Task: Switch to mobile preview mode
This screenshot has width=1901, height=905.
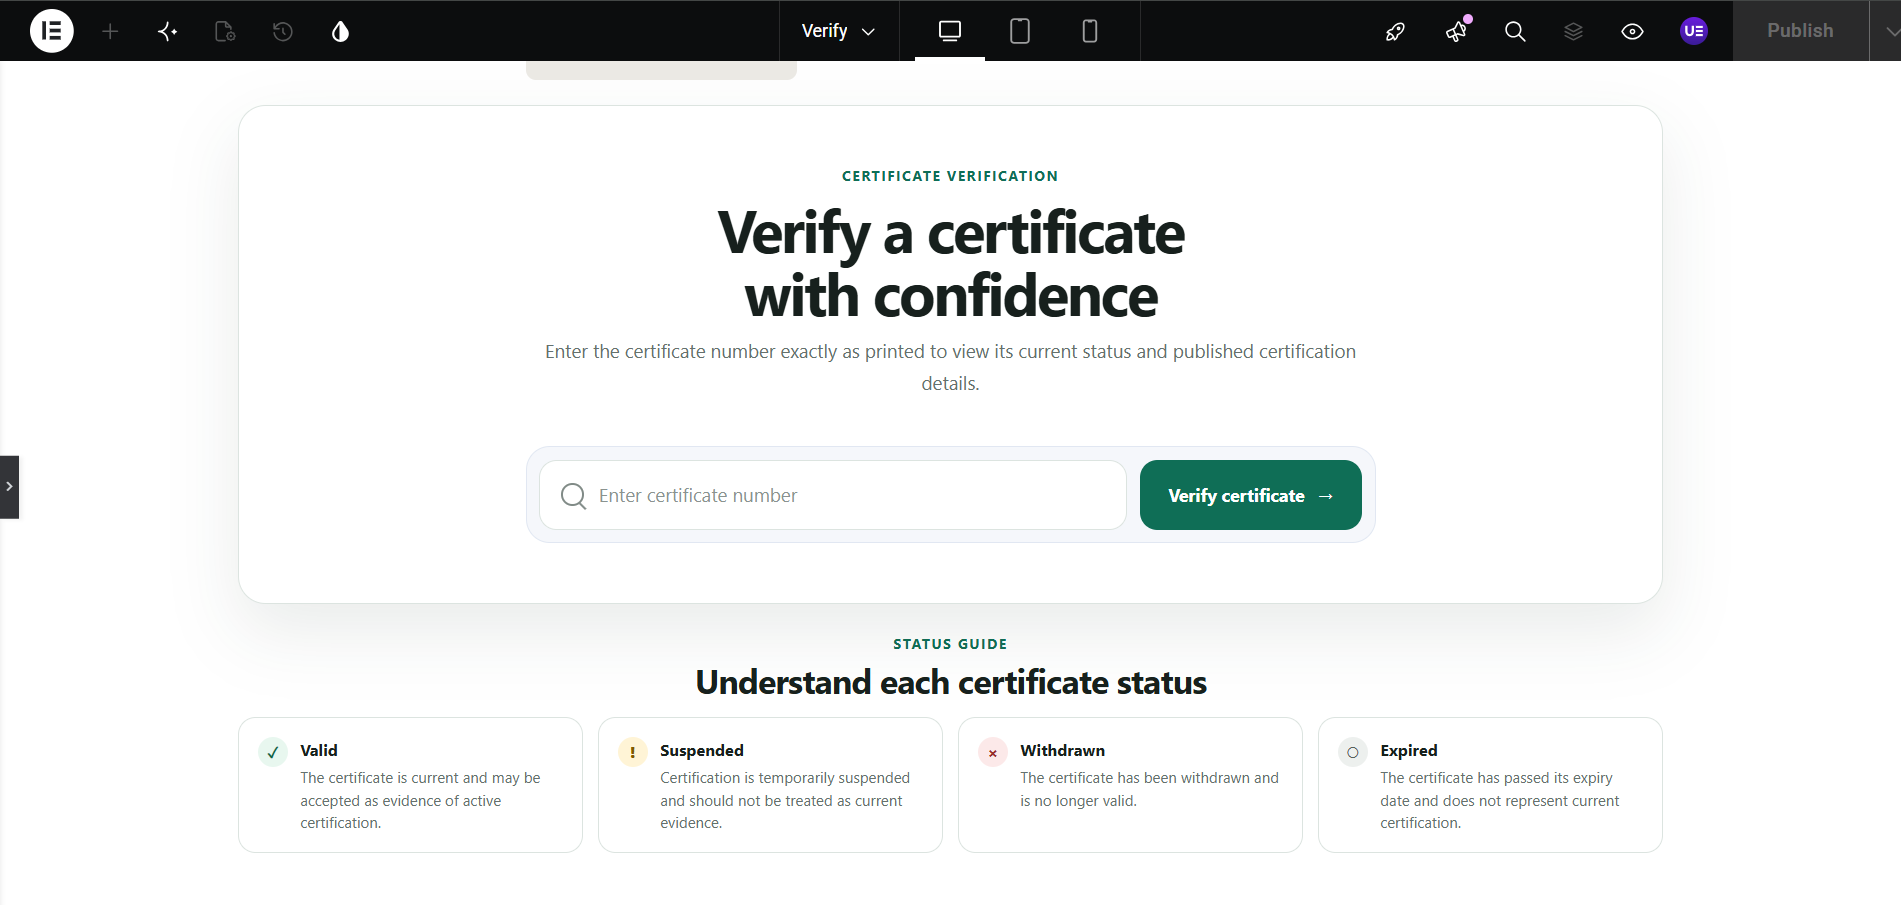Action: [x=1090, y=31]
